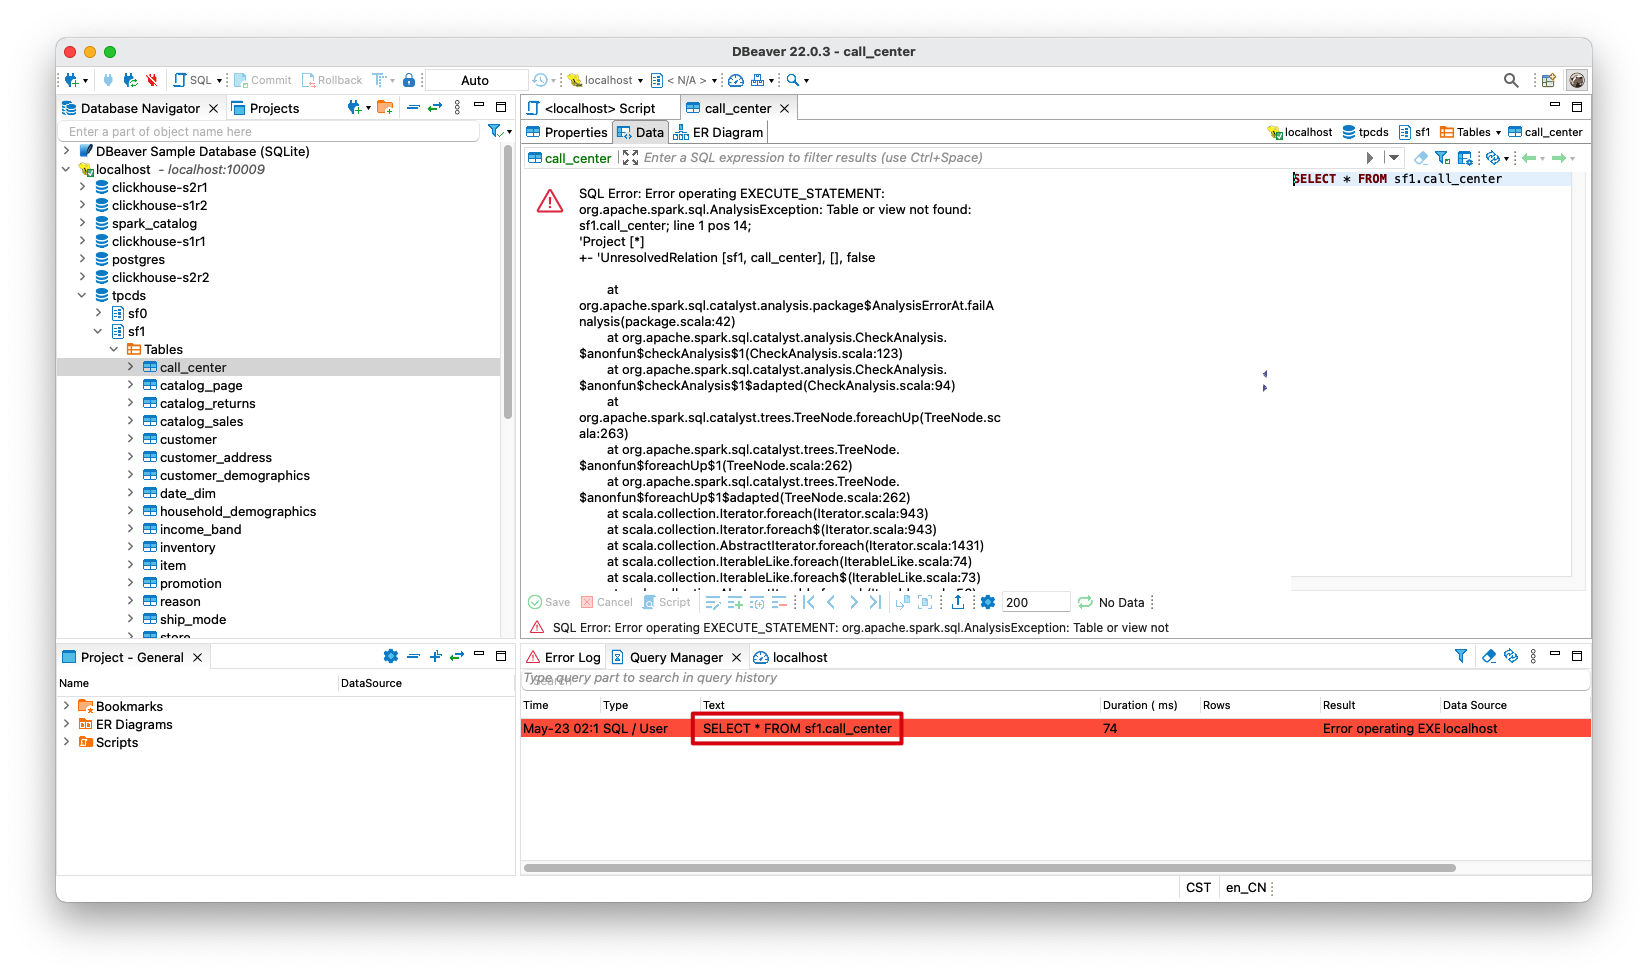This screenshot has width=1648, height=976.
Task: Select the SELECT * FROM sf1.call_center history row
Action: (1055, 728)
